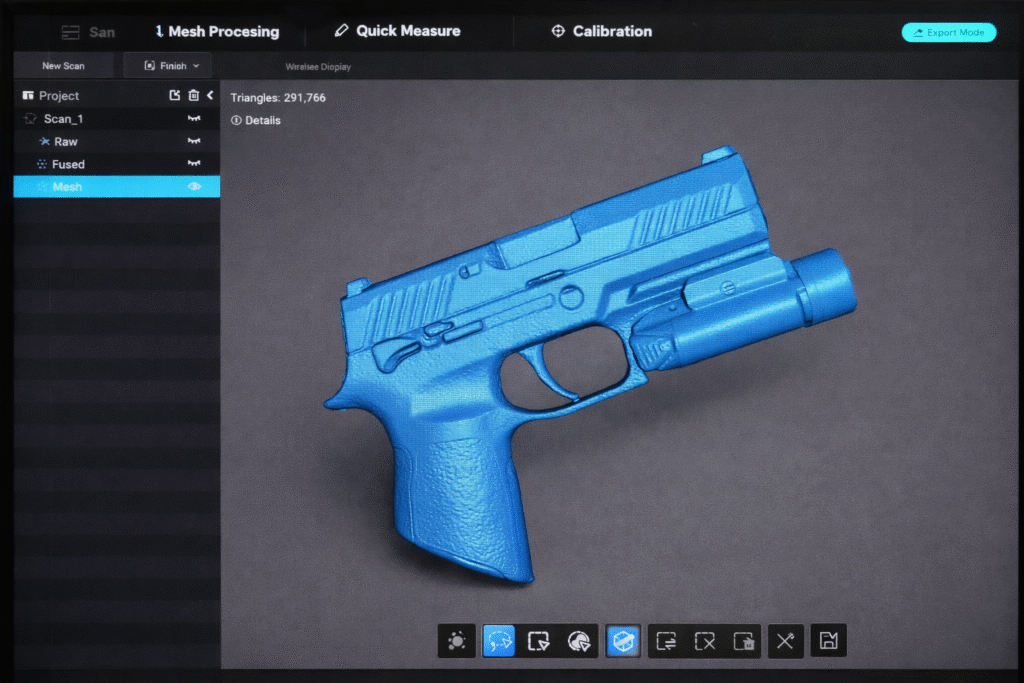Viewport: 1024px width, 683px height.
Task: Open the Calibration tab
Action: coord(601,31)
